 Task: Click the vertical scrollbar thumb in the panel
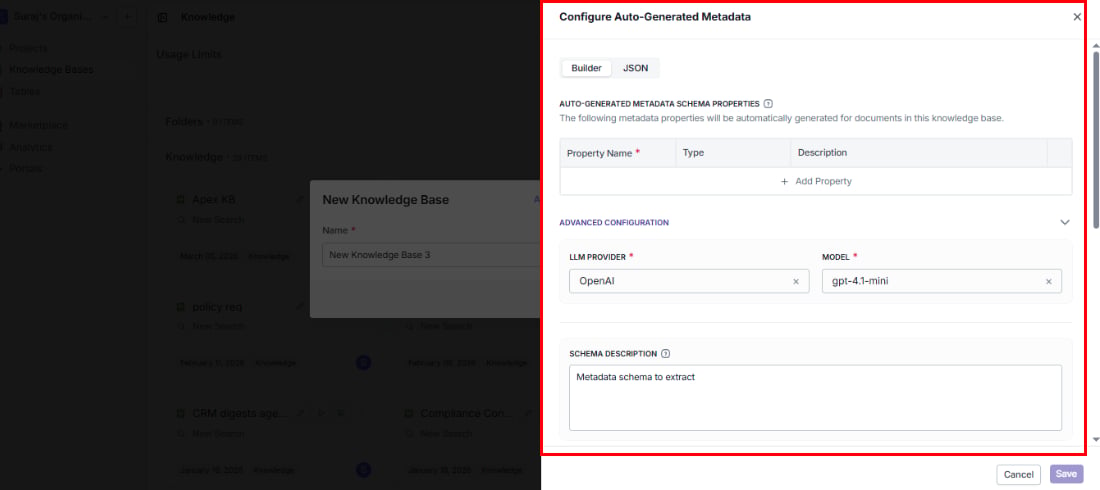(x=1096, y=140)
